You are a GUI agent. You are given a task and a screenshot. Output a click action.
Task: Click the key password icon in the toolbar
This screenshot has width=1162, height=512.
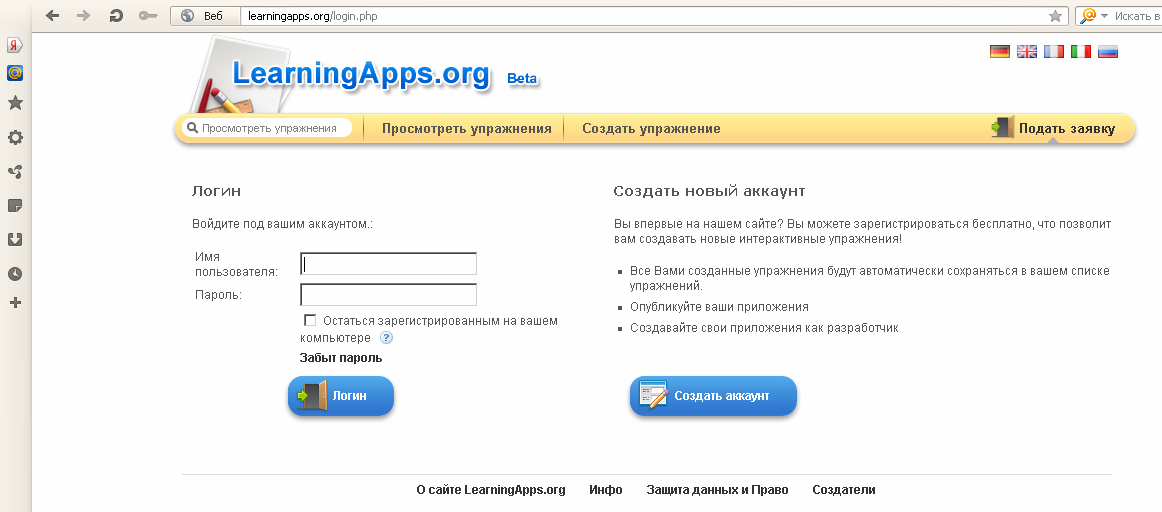147,15
